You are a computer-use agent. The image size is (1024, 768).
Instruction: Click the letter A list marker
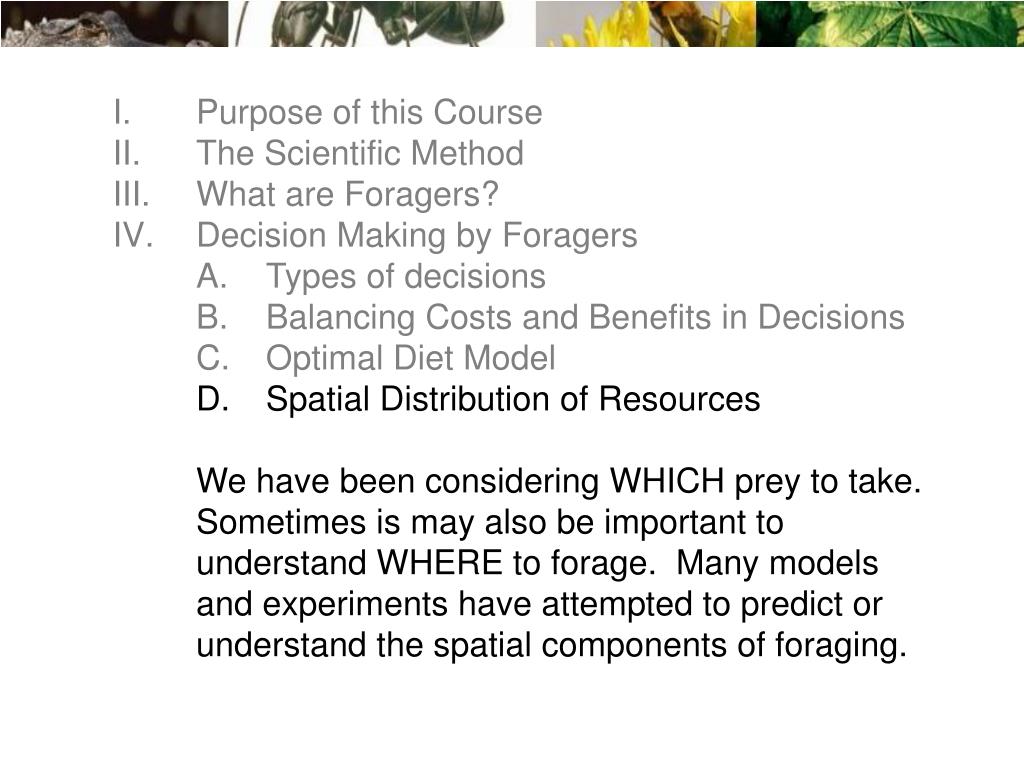pos(212,276)
